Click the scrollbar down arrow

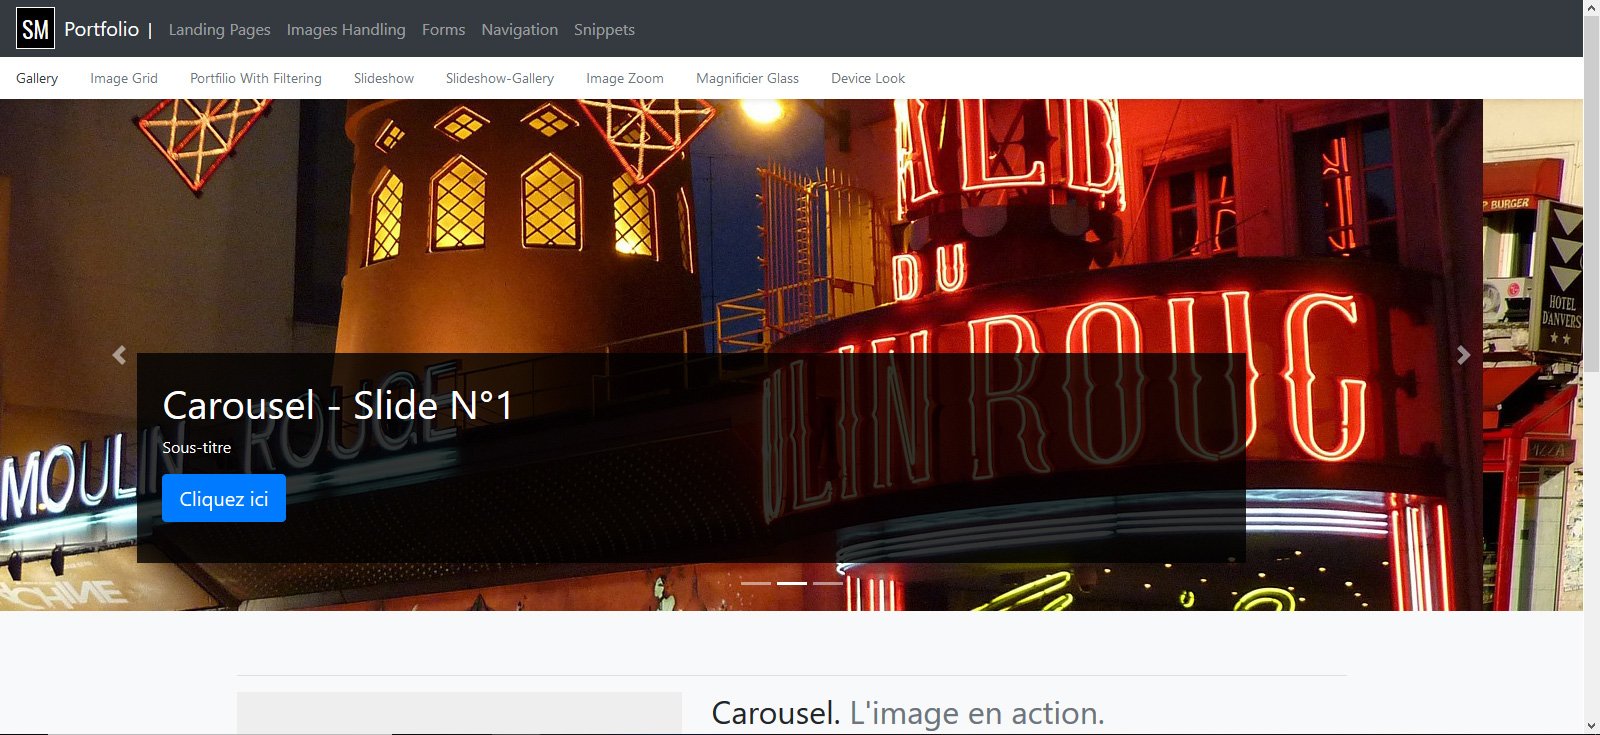tap(1591, 726)
